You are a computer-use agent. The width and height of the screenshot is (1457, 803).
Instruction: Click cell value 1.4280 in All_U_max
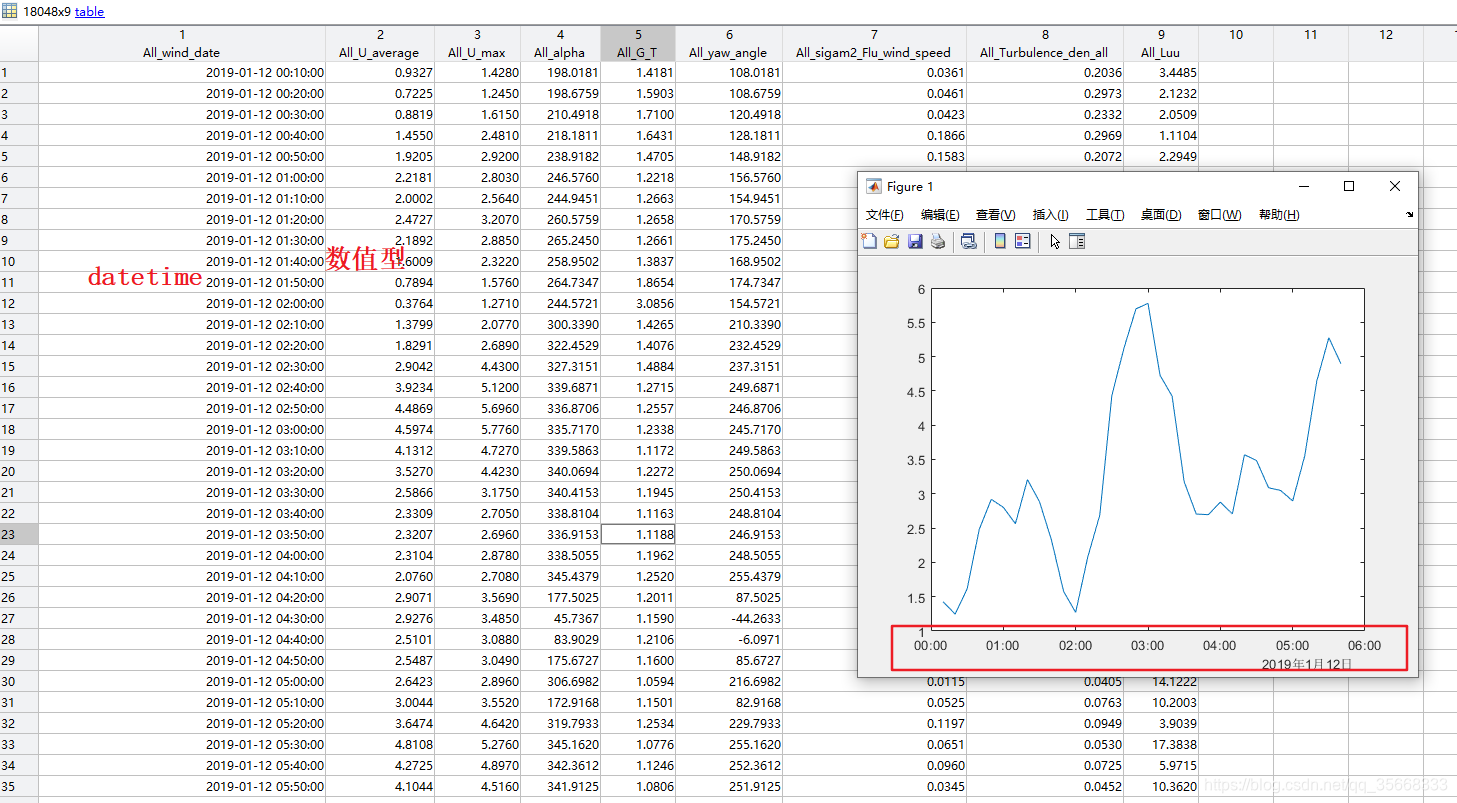coord(477,72)
